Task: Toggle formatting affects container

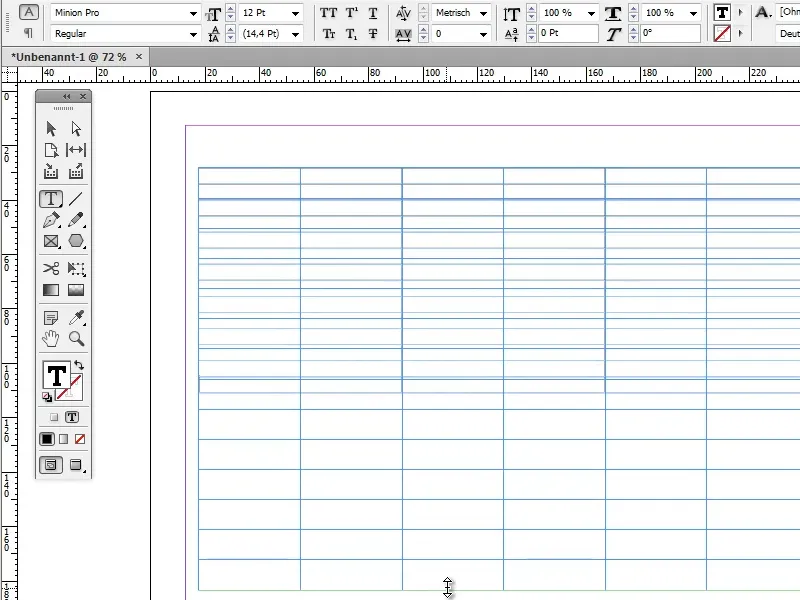Action: coord(54,417)
